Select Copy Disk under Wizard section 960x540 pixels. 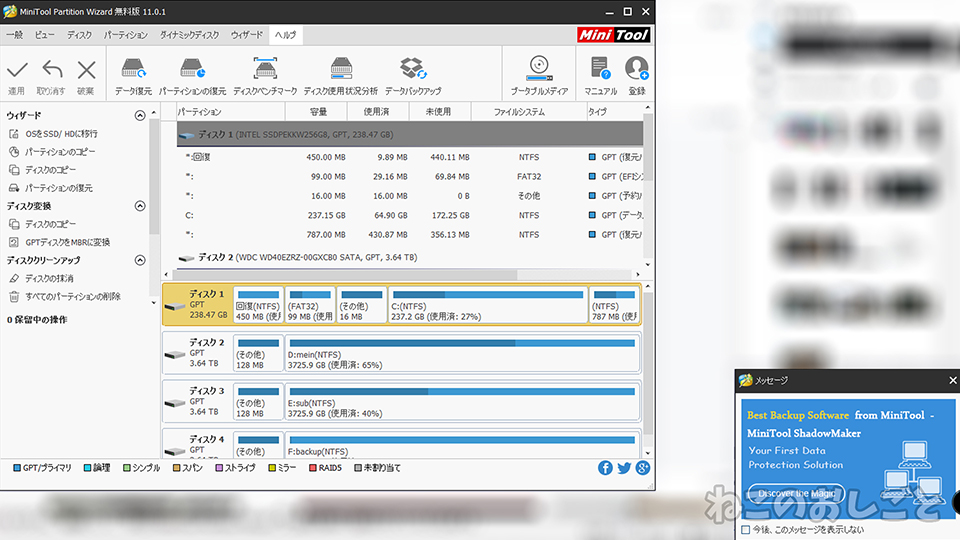[x=50, y=170]
